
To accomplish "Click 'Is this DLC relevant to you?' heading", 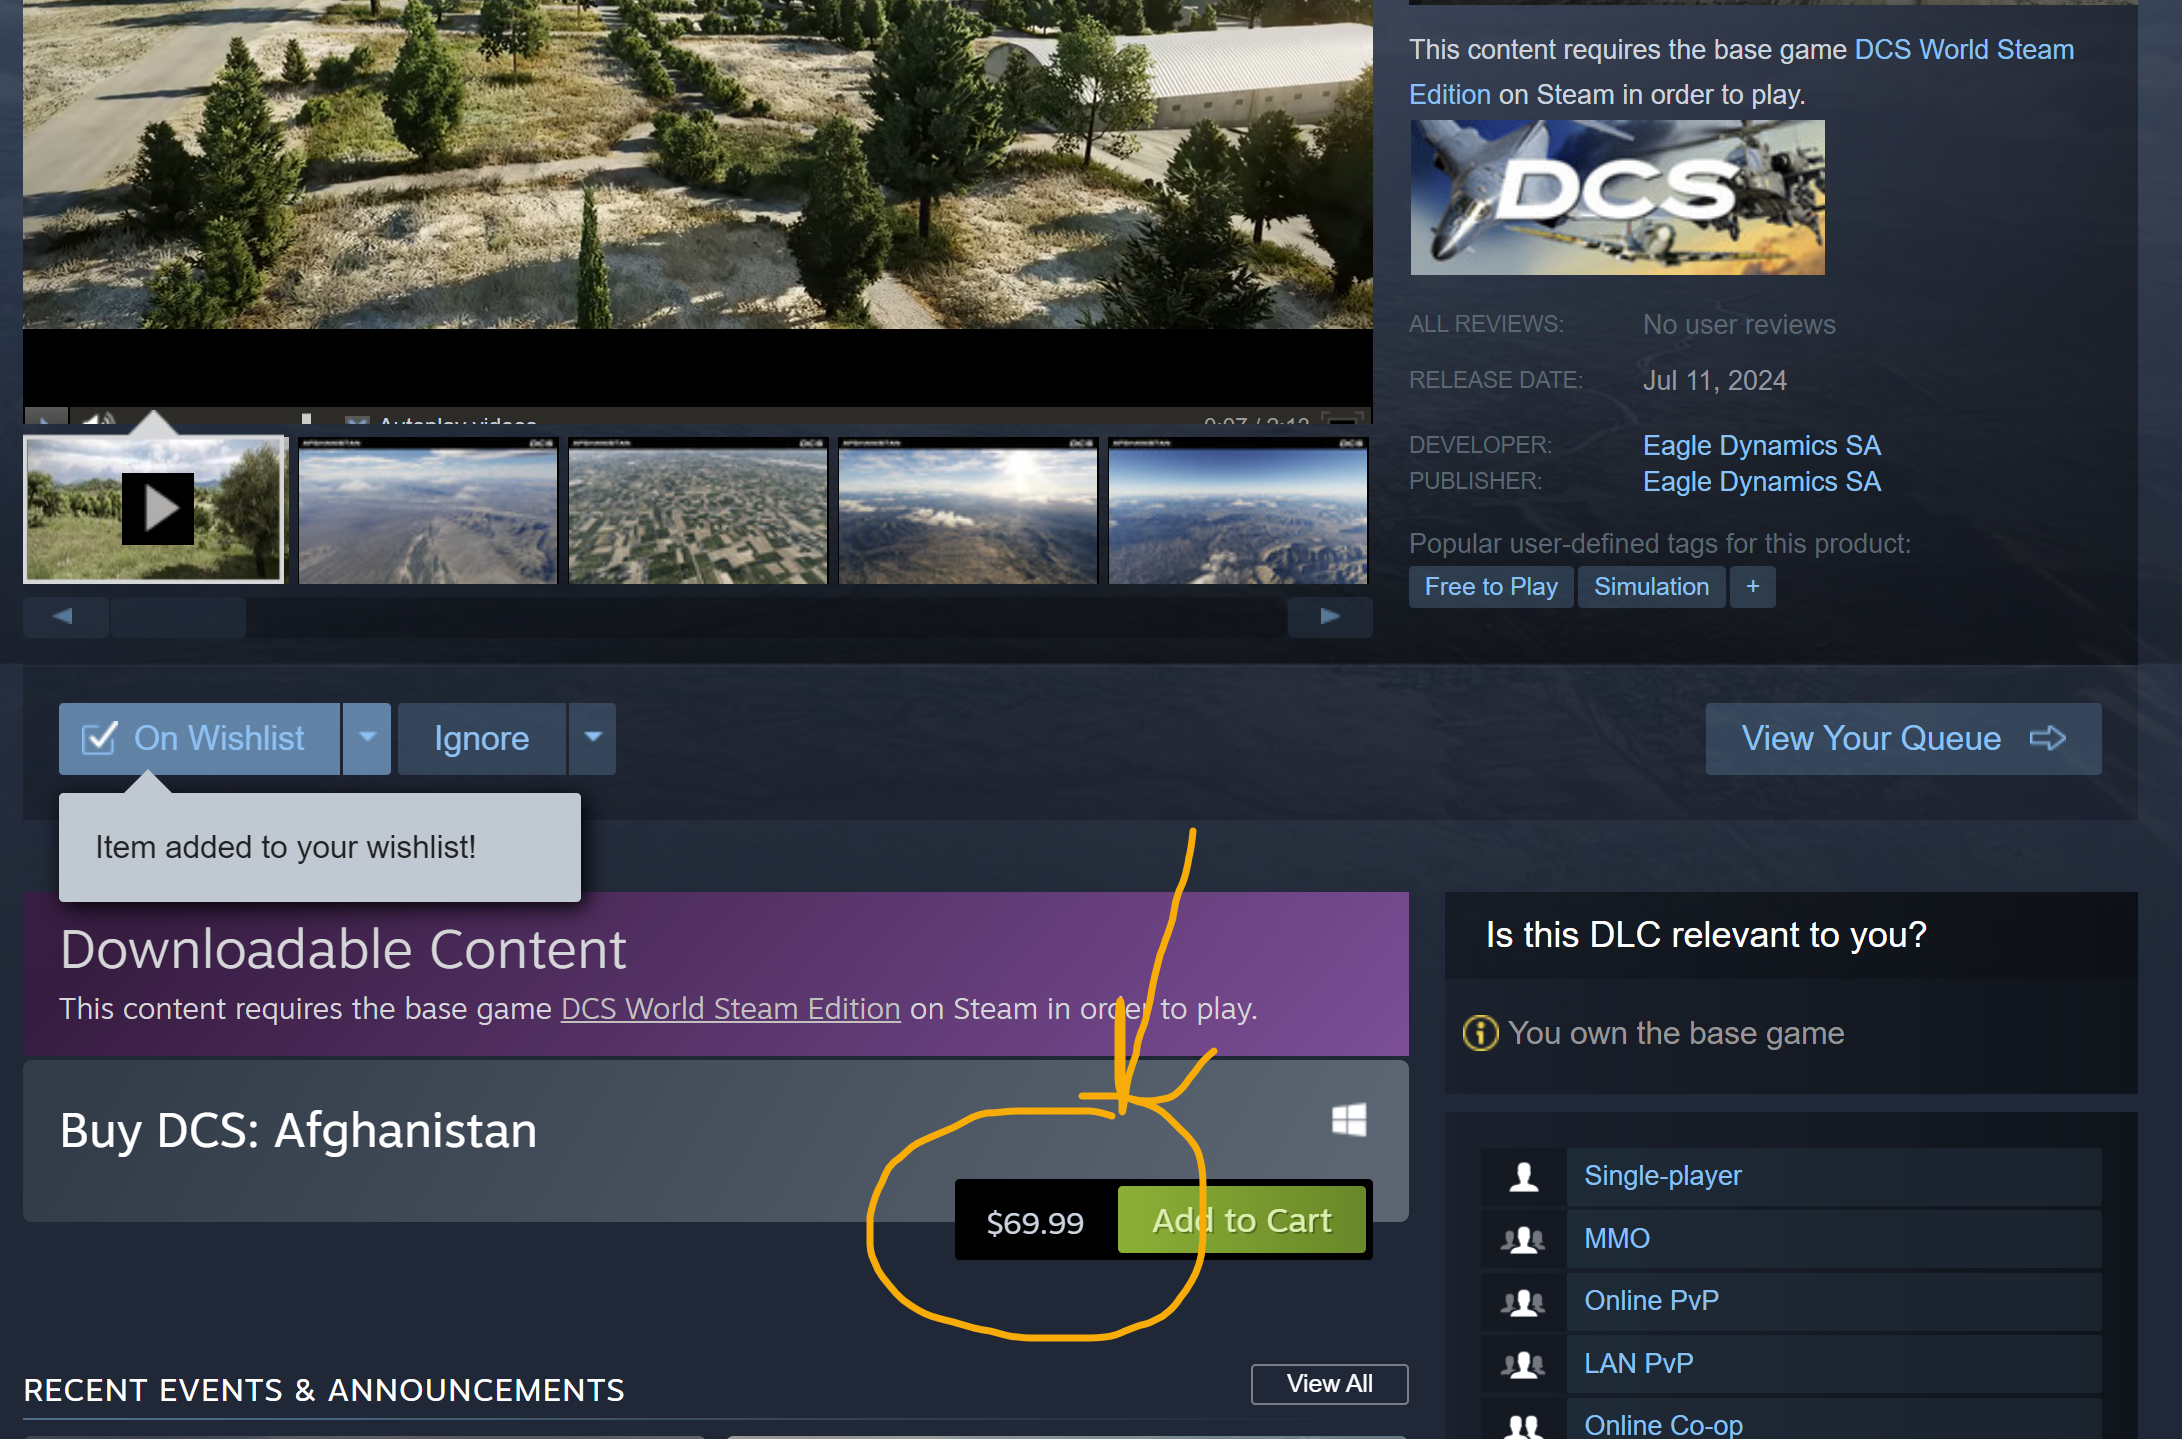I will click(1706, 935).
